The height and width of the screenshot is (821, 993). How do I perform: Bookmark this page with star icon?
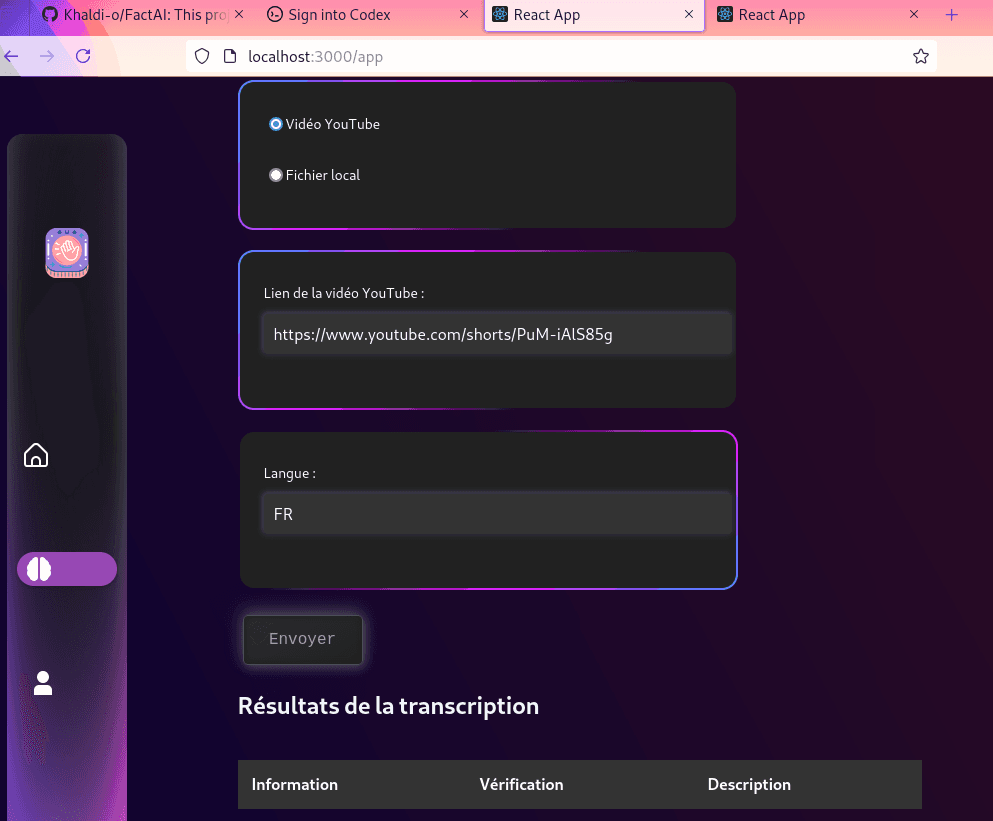(920, 57)
